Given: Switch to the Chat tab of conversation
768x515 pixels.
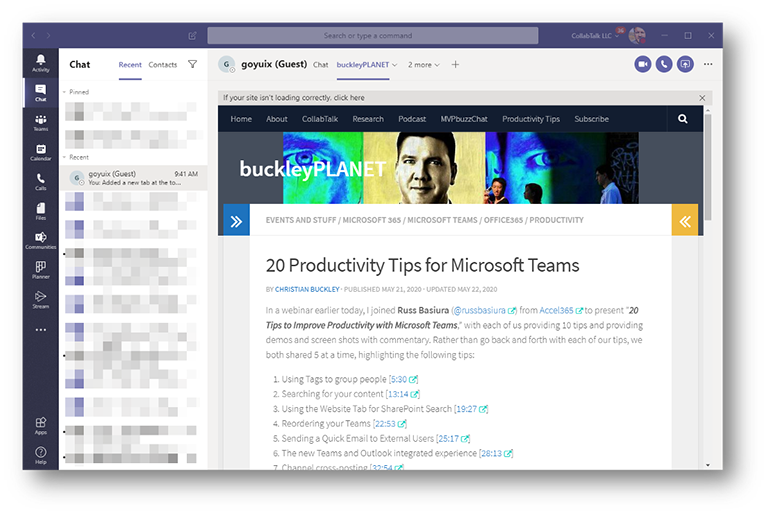Looking at the screenshot, I should click(321, 65).
